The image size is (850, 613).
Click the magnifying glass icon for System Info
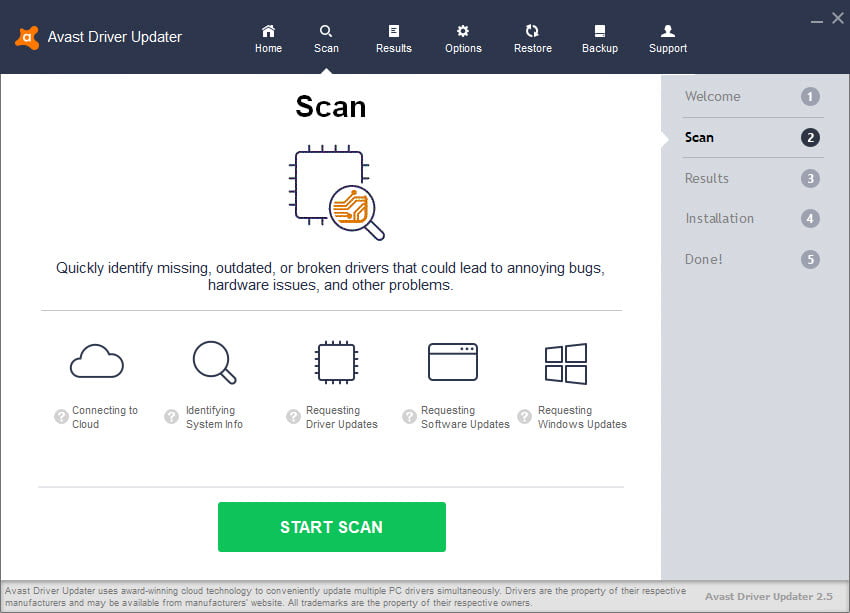pyautogui.click(x=215, y=363)
